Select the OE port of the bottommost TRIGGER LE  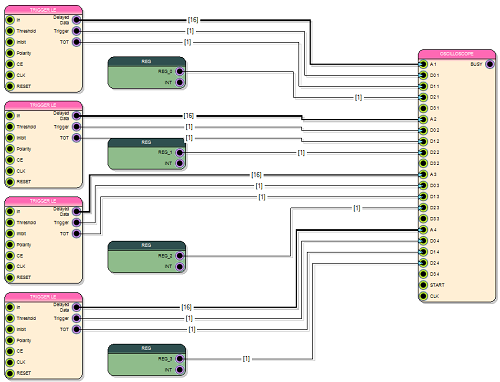click(10, 351)
